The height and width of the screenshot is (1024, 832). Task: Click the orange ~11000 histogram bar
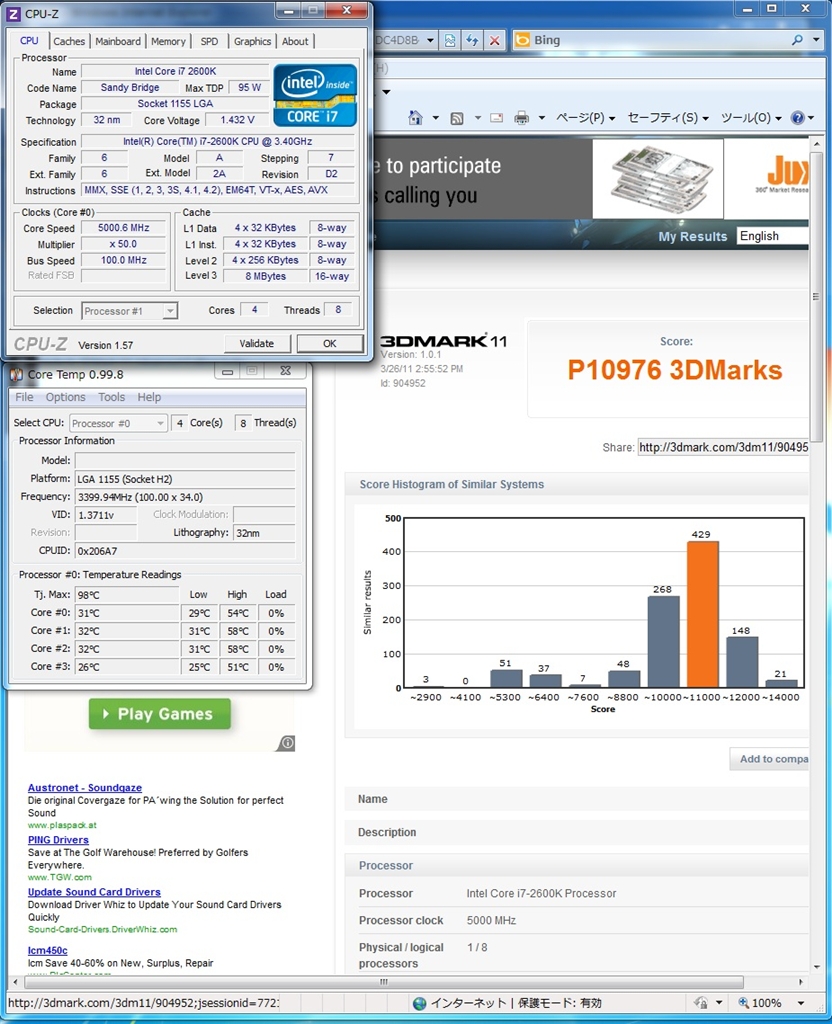702,614
